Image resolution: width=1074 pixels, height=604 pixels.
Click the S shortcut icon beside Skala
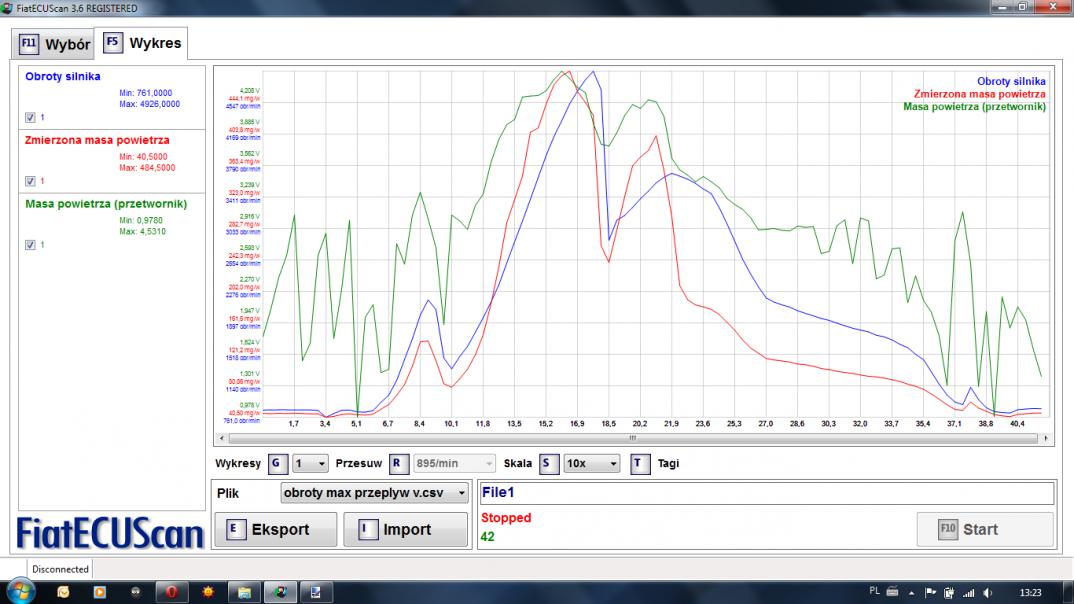click(549, 464)
